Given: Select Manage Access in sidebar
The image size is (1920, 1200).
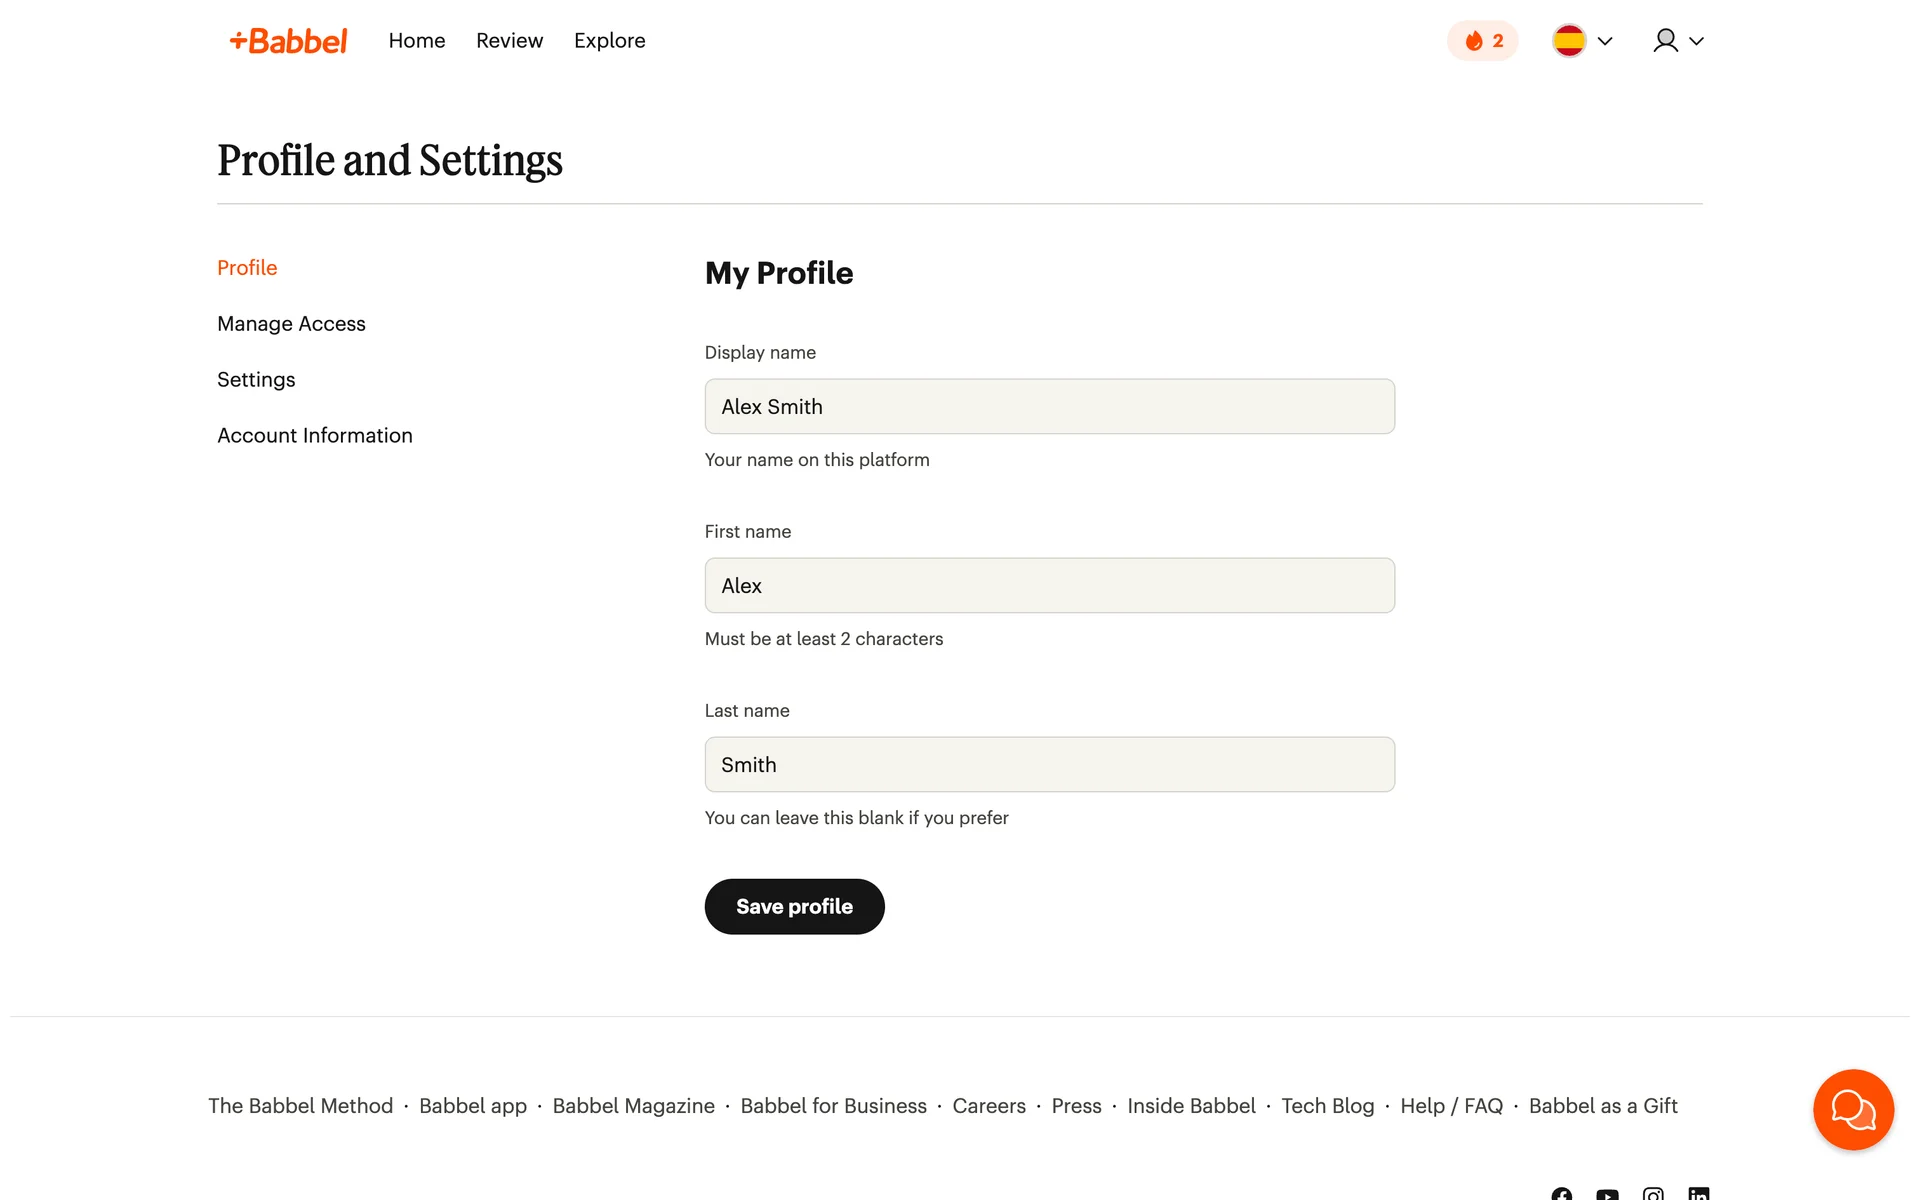Looking at the screenshot, I should pos(291,324).
